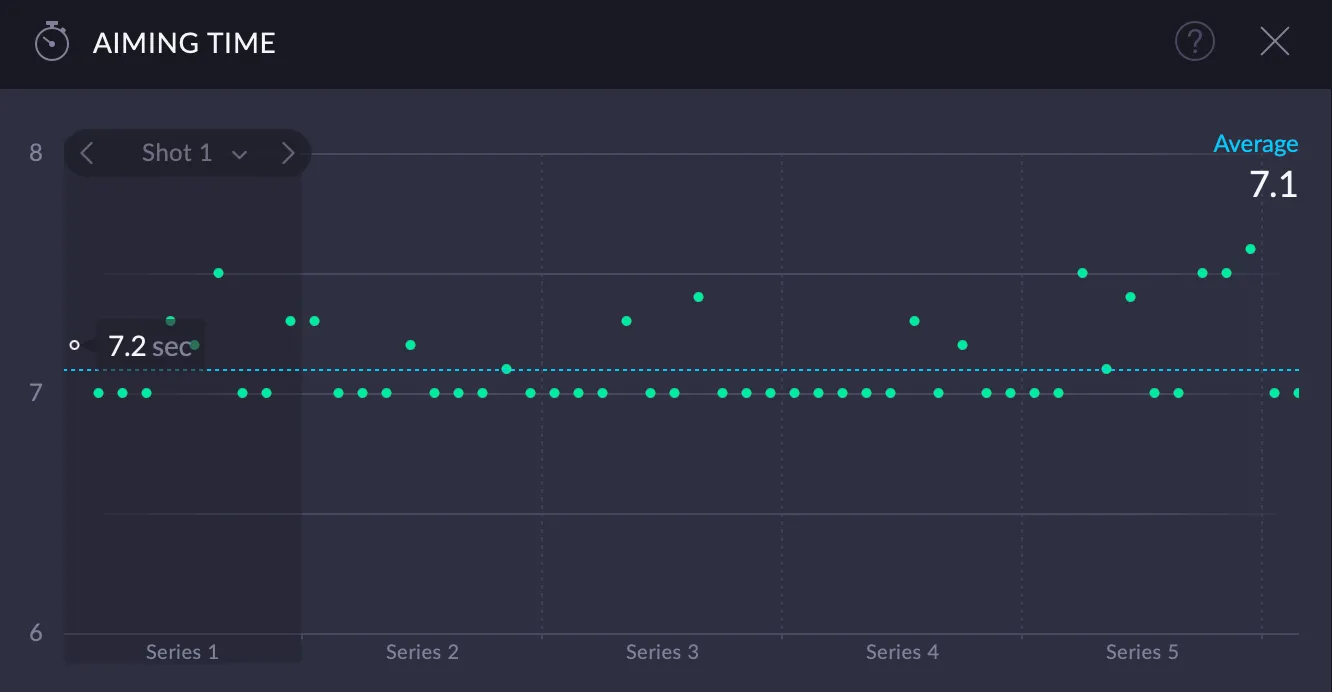Open the help question mark icon

tap(1195, 41)
